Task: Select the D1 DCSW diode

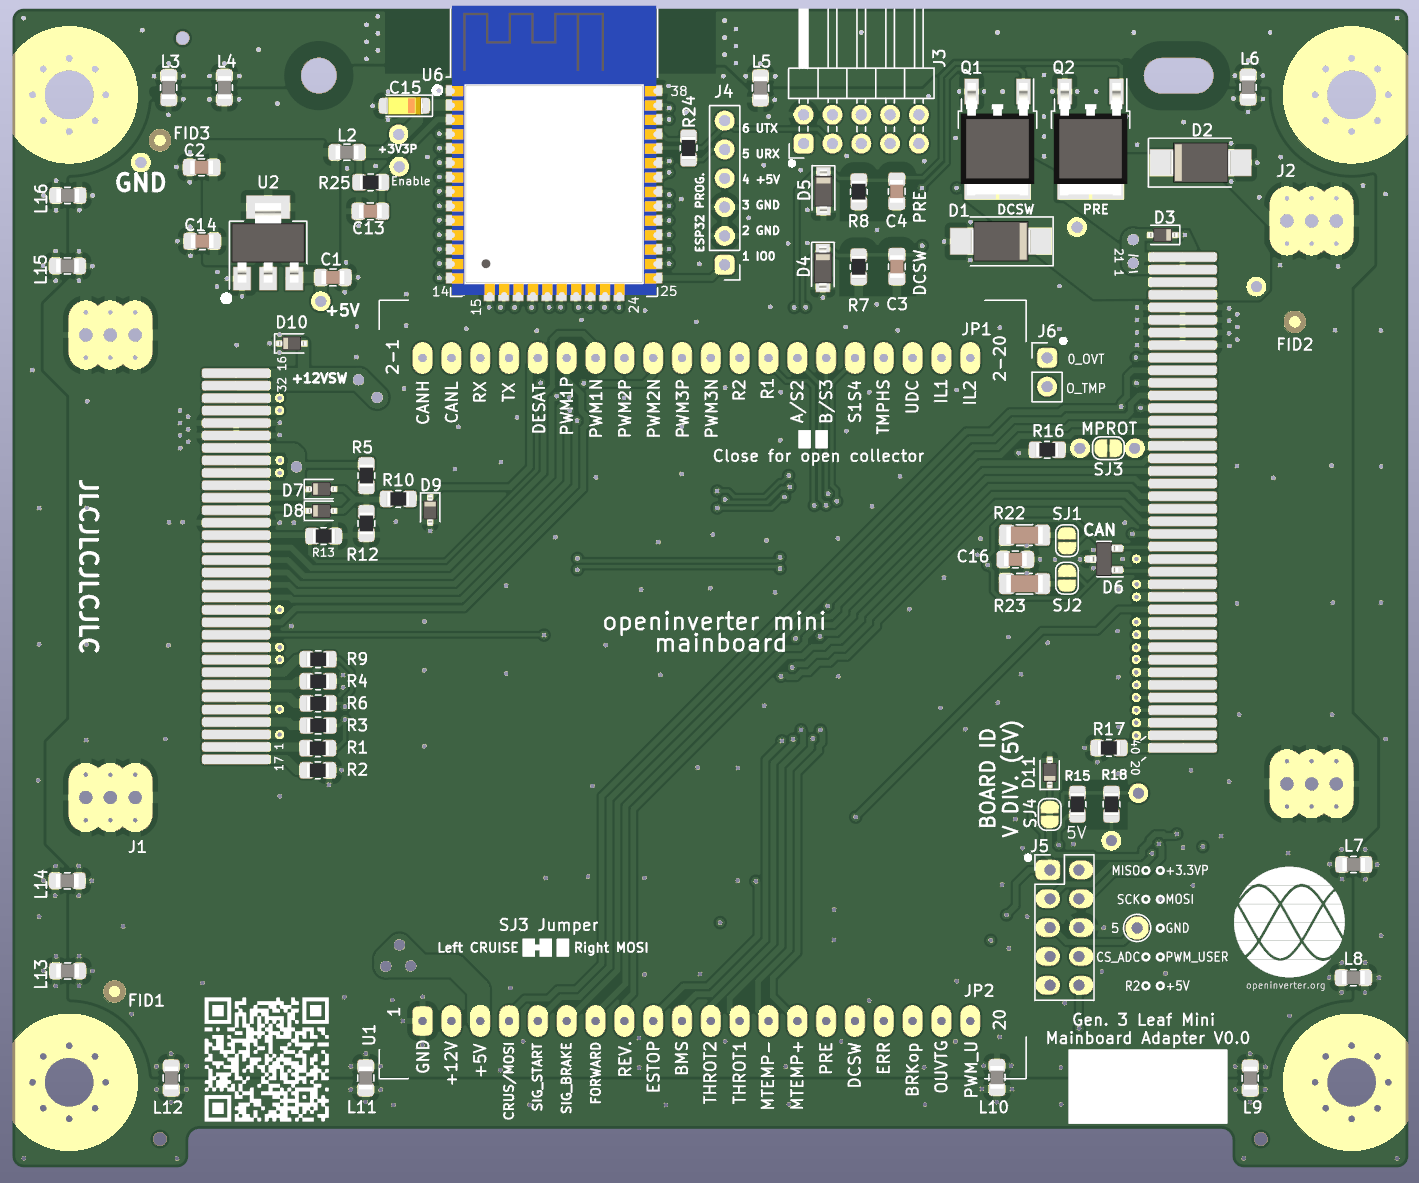Action: (x=1001, y=241)
